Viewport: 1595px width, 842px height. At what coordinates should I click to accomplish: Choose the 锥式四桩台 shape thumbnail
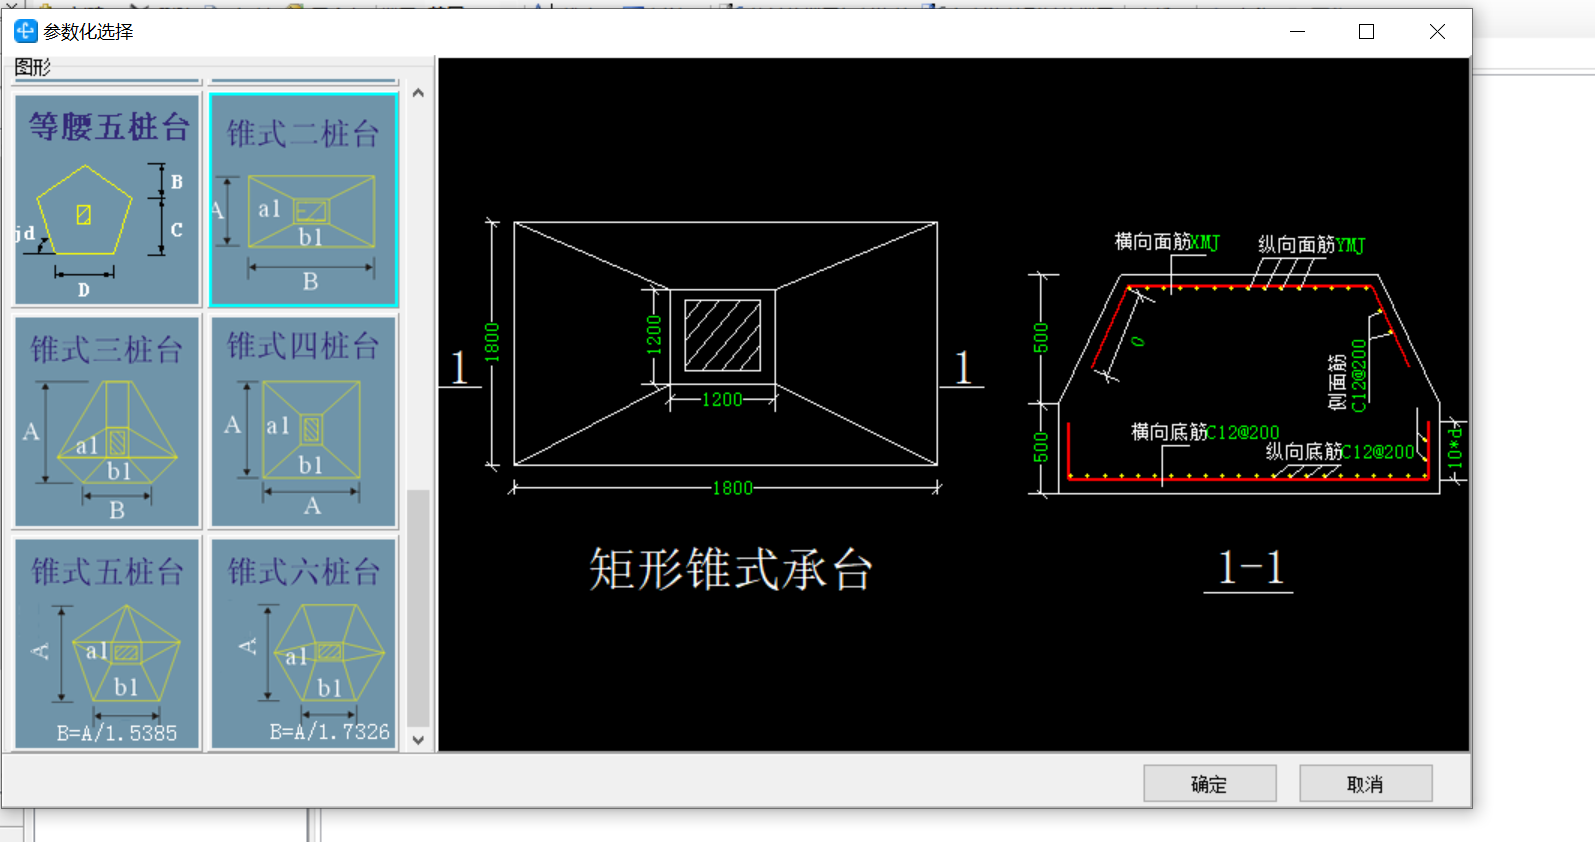click(x=304, y=421)
